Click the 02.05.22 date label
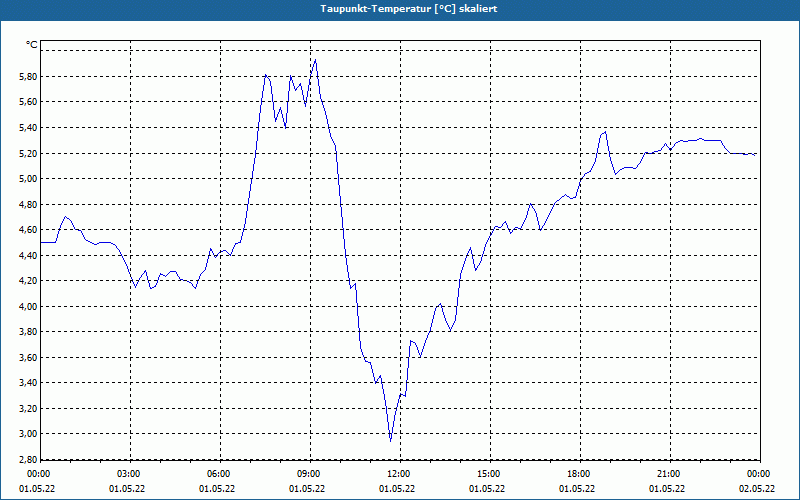Screen dimensions: 800x500 click(757, 488)
